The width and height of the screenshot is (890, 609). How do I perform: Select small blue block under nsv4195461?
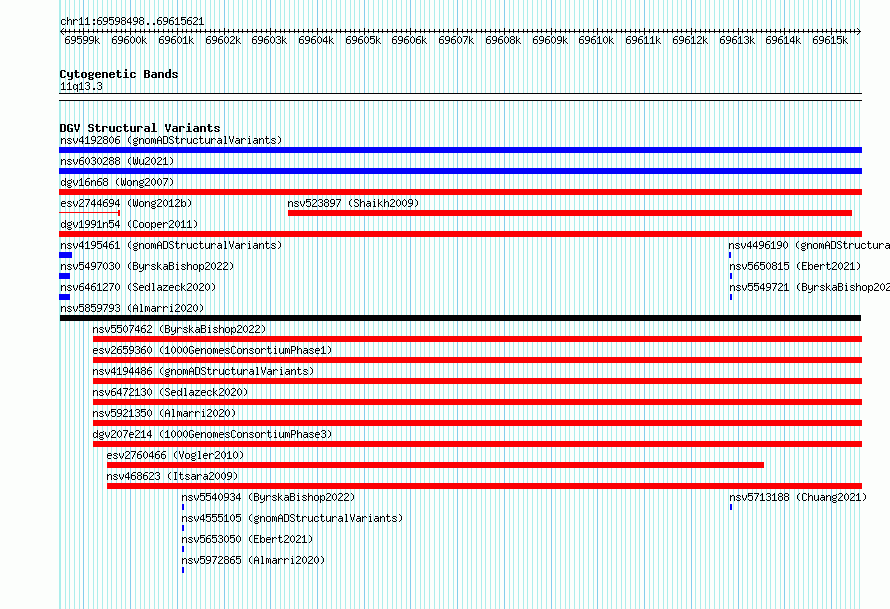tap(65, 255)
